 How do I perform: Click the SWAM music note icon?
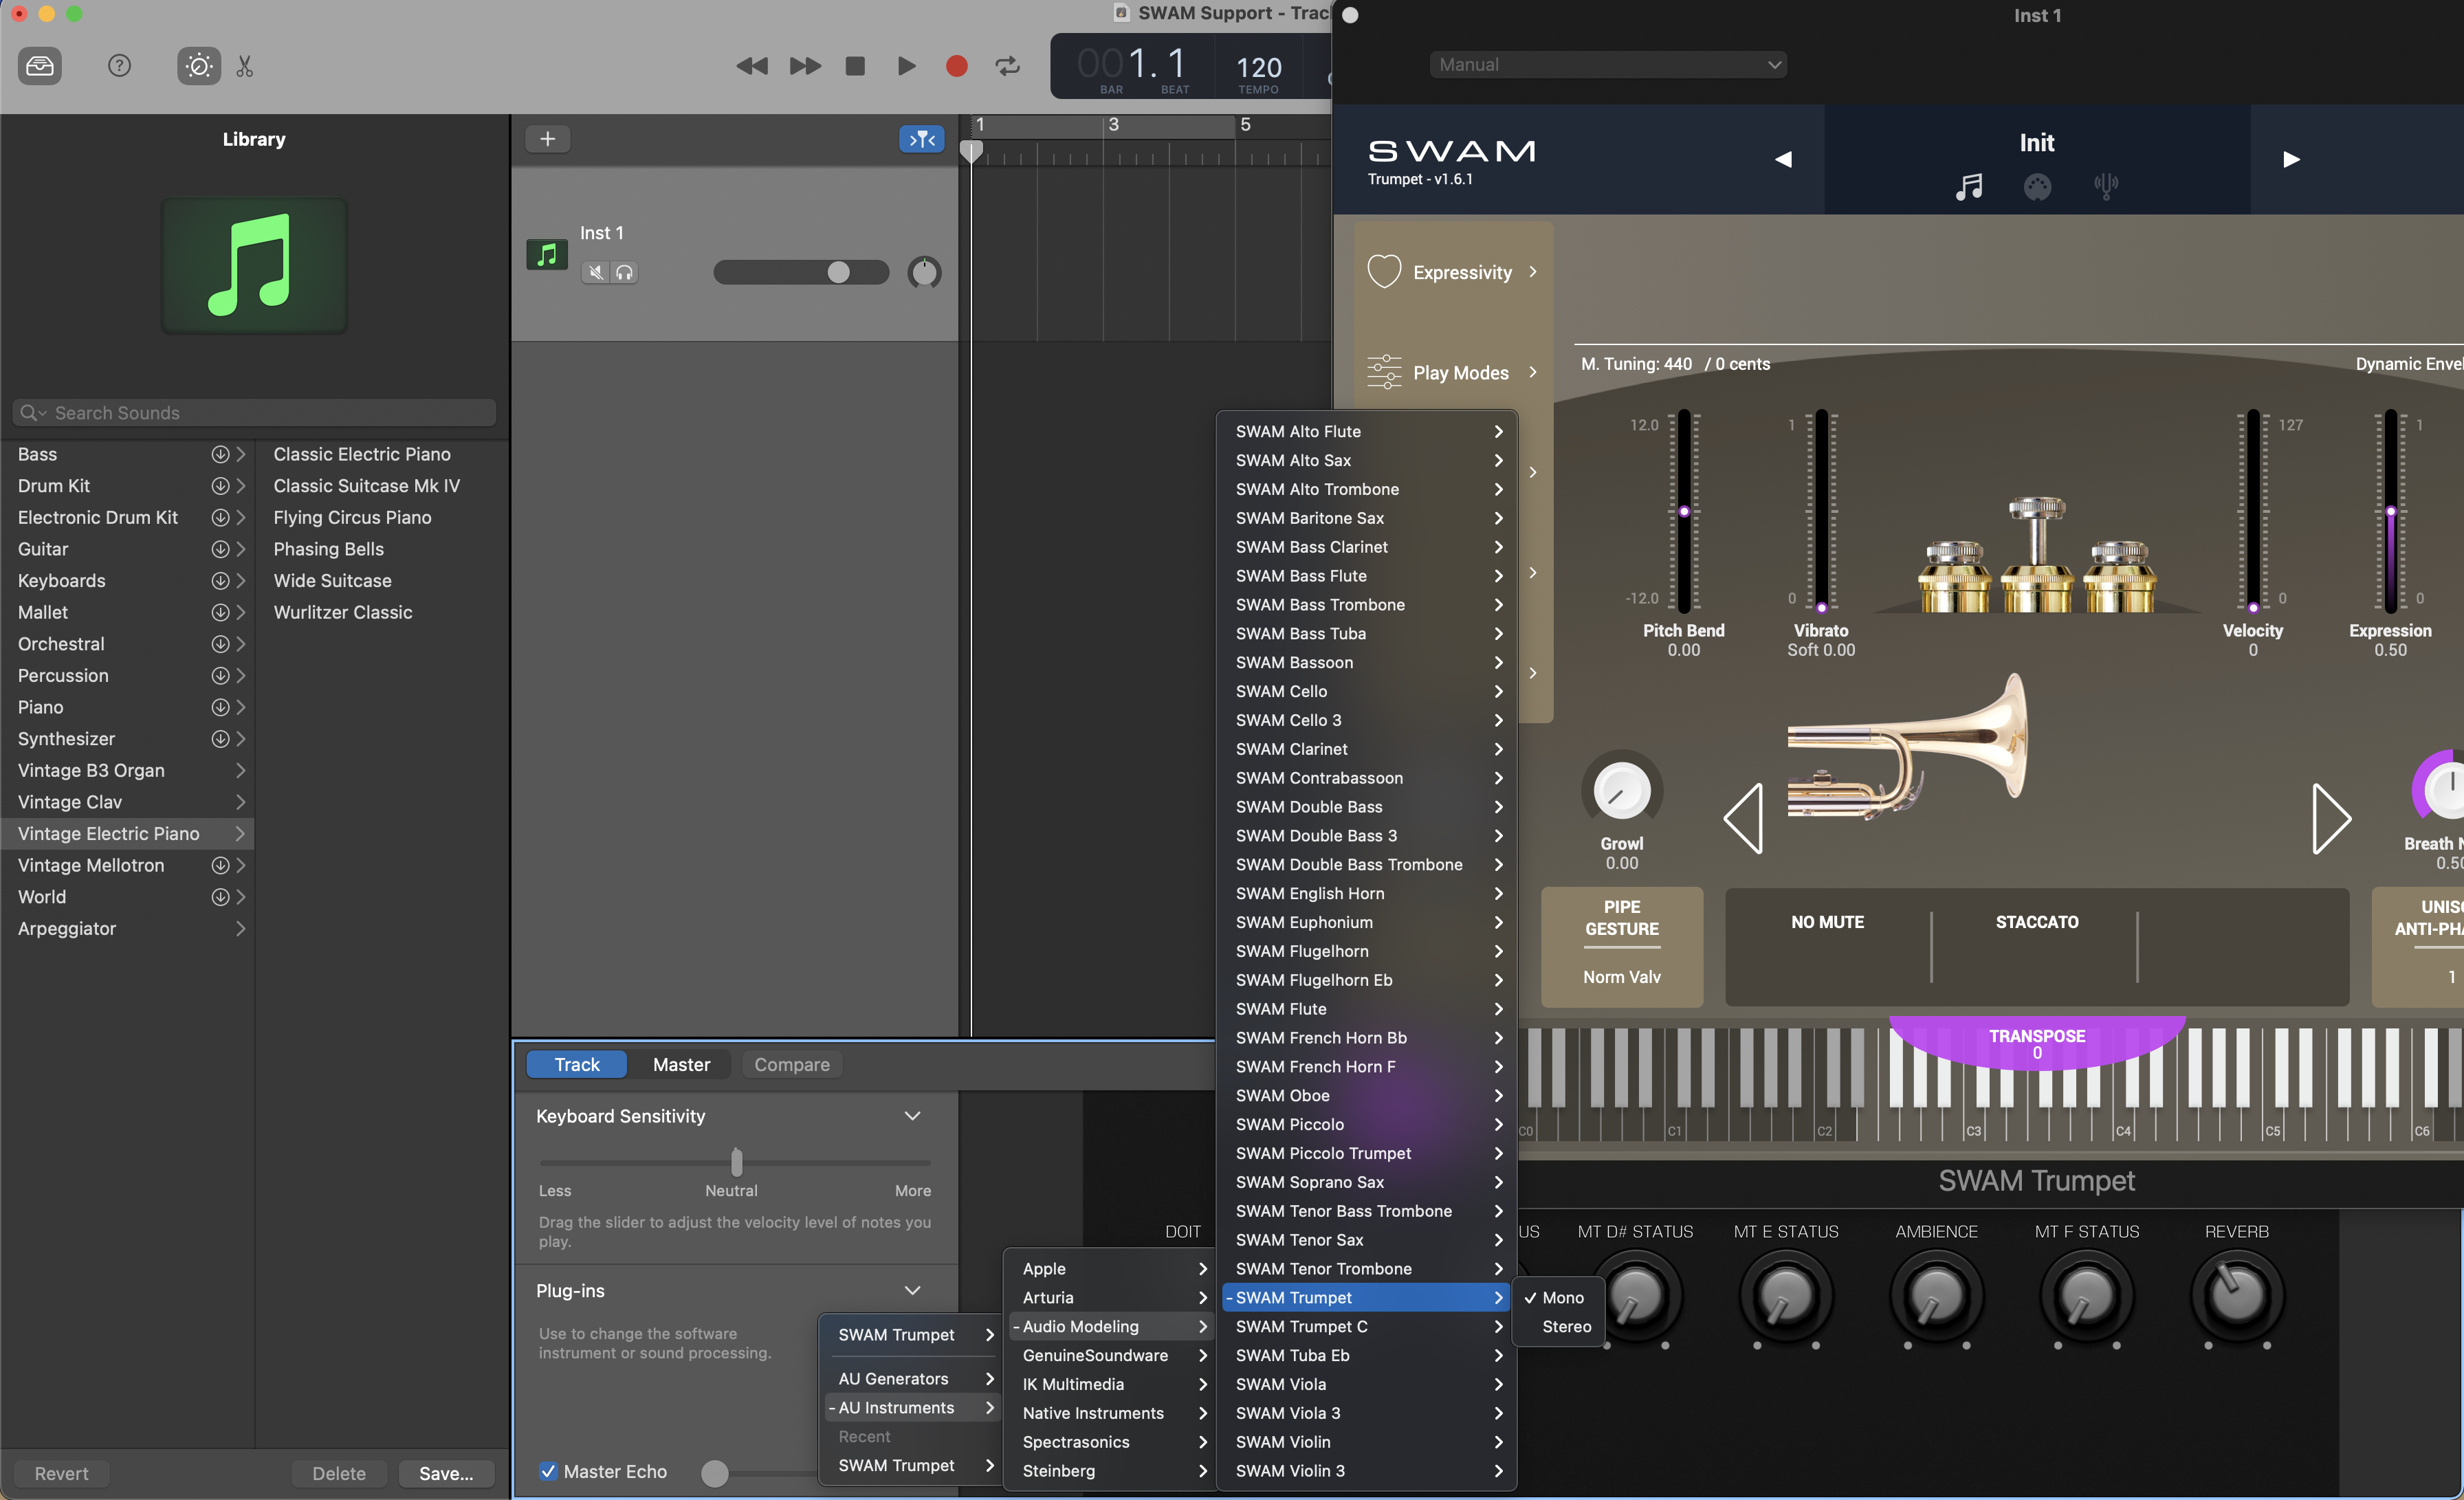click(1968, 186)
